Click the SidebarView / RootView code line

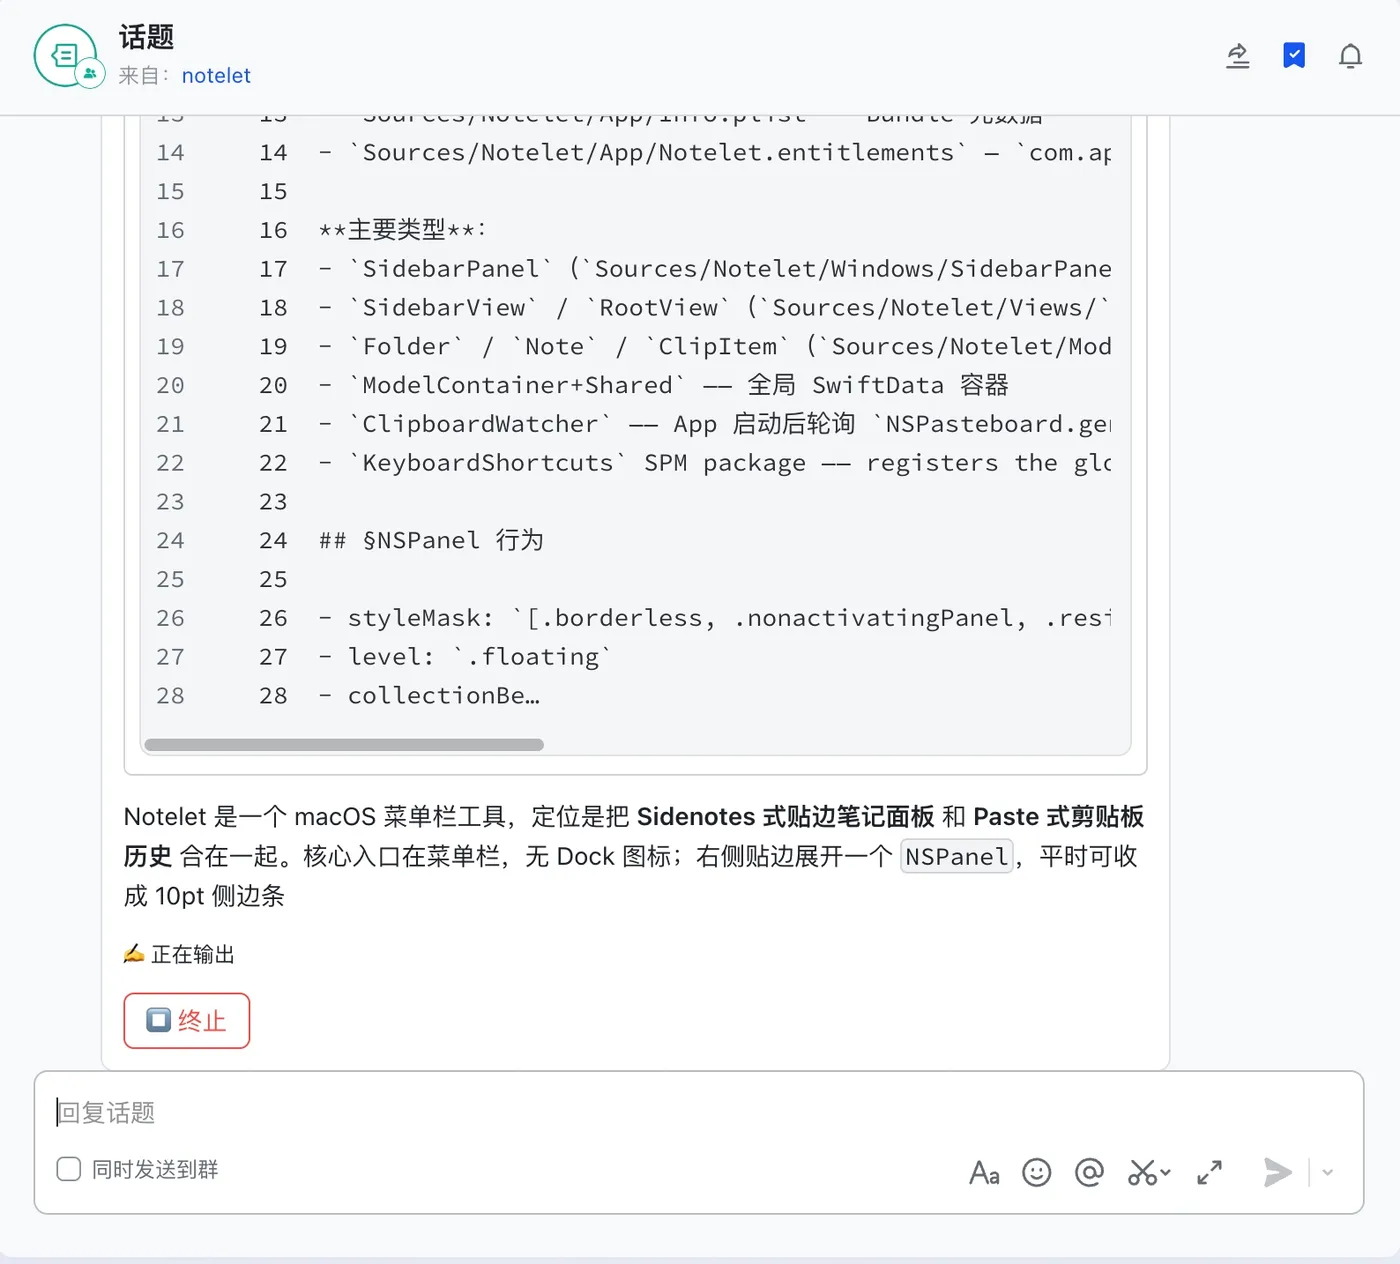pos(714,308)
